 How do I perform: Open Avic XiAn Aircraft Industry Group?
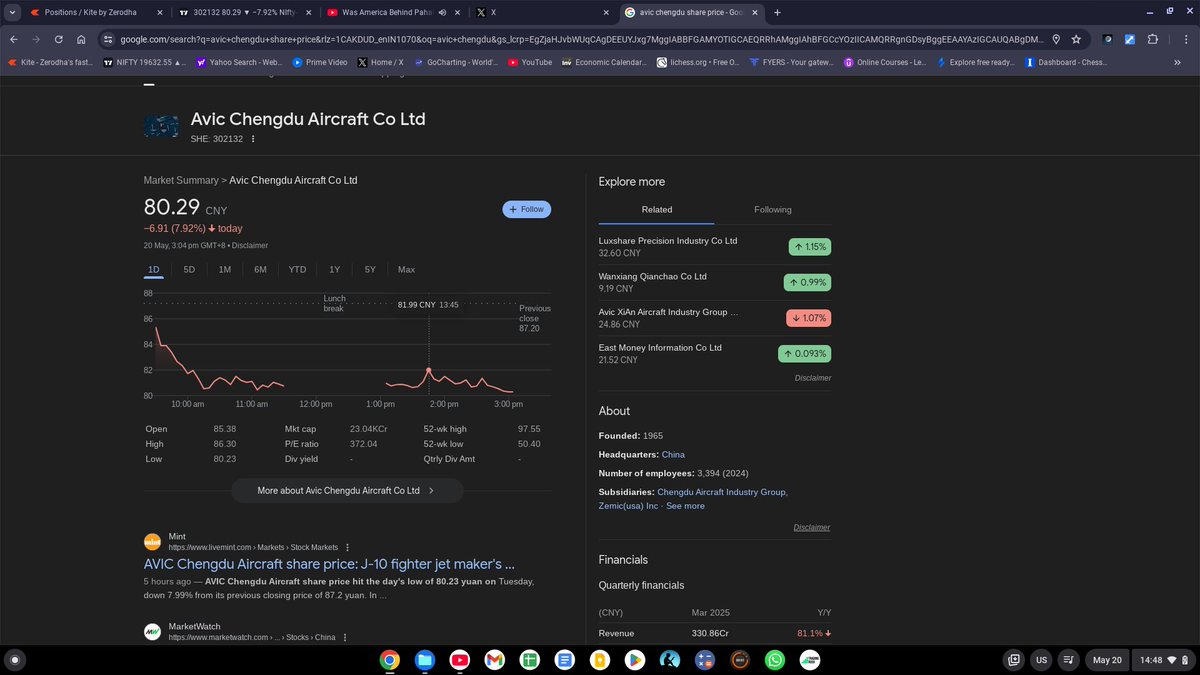coord(715,318)
